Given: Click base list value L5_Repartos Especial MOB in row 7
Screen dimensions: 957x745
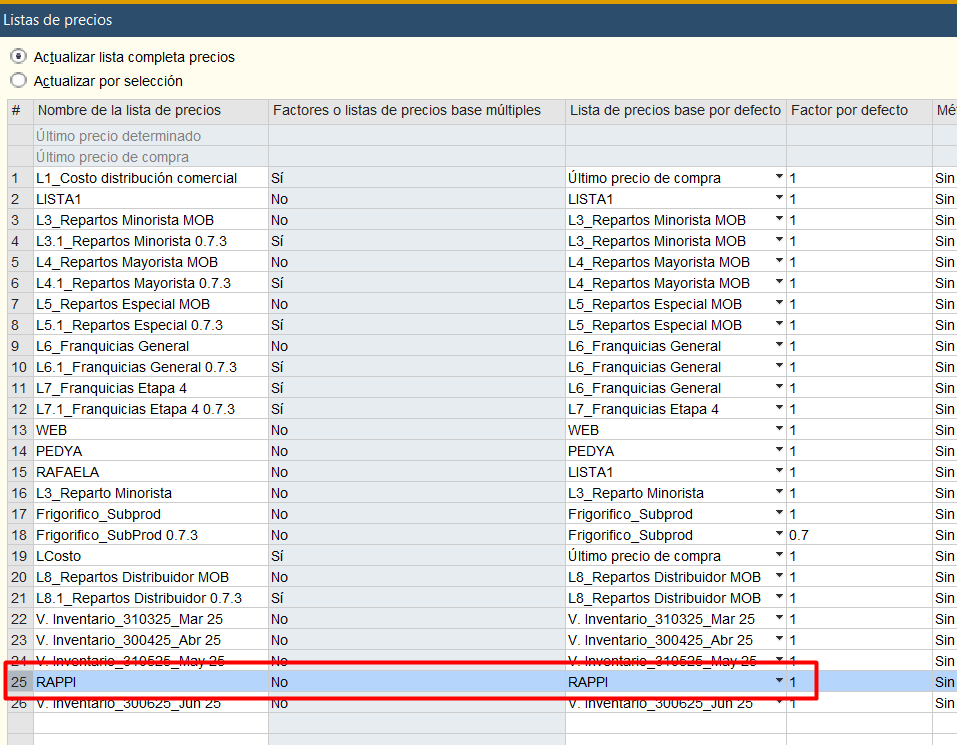Looking at the screenshot, I should tap(655, 304).
